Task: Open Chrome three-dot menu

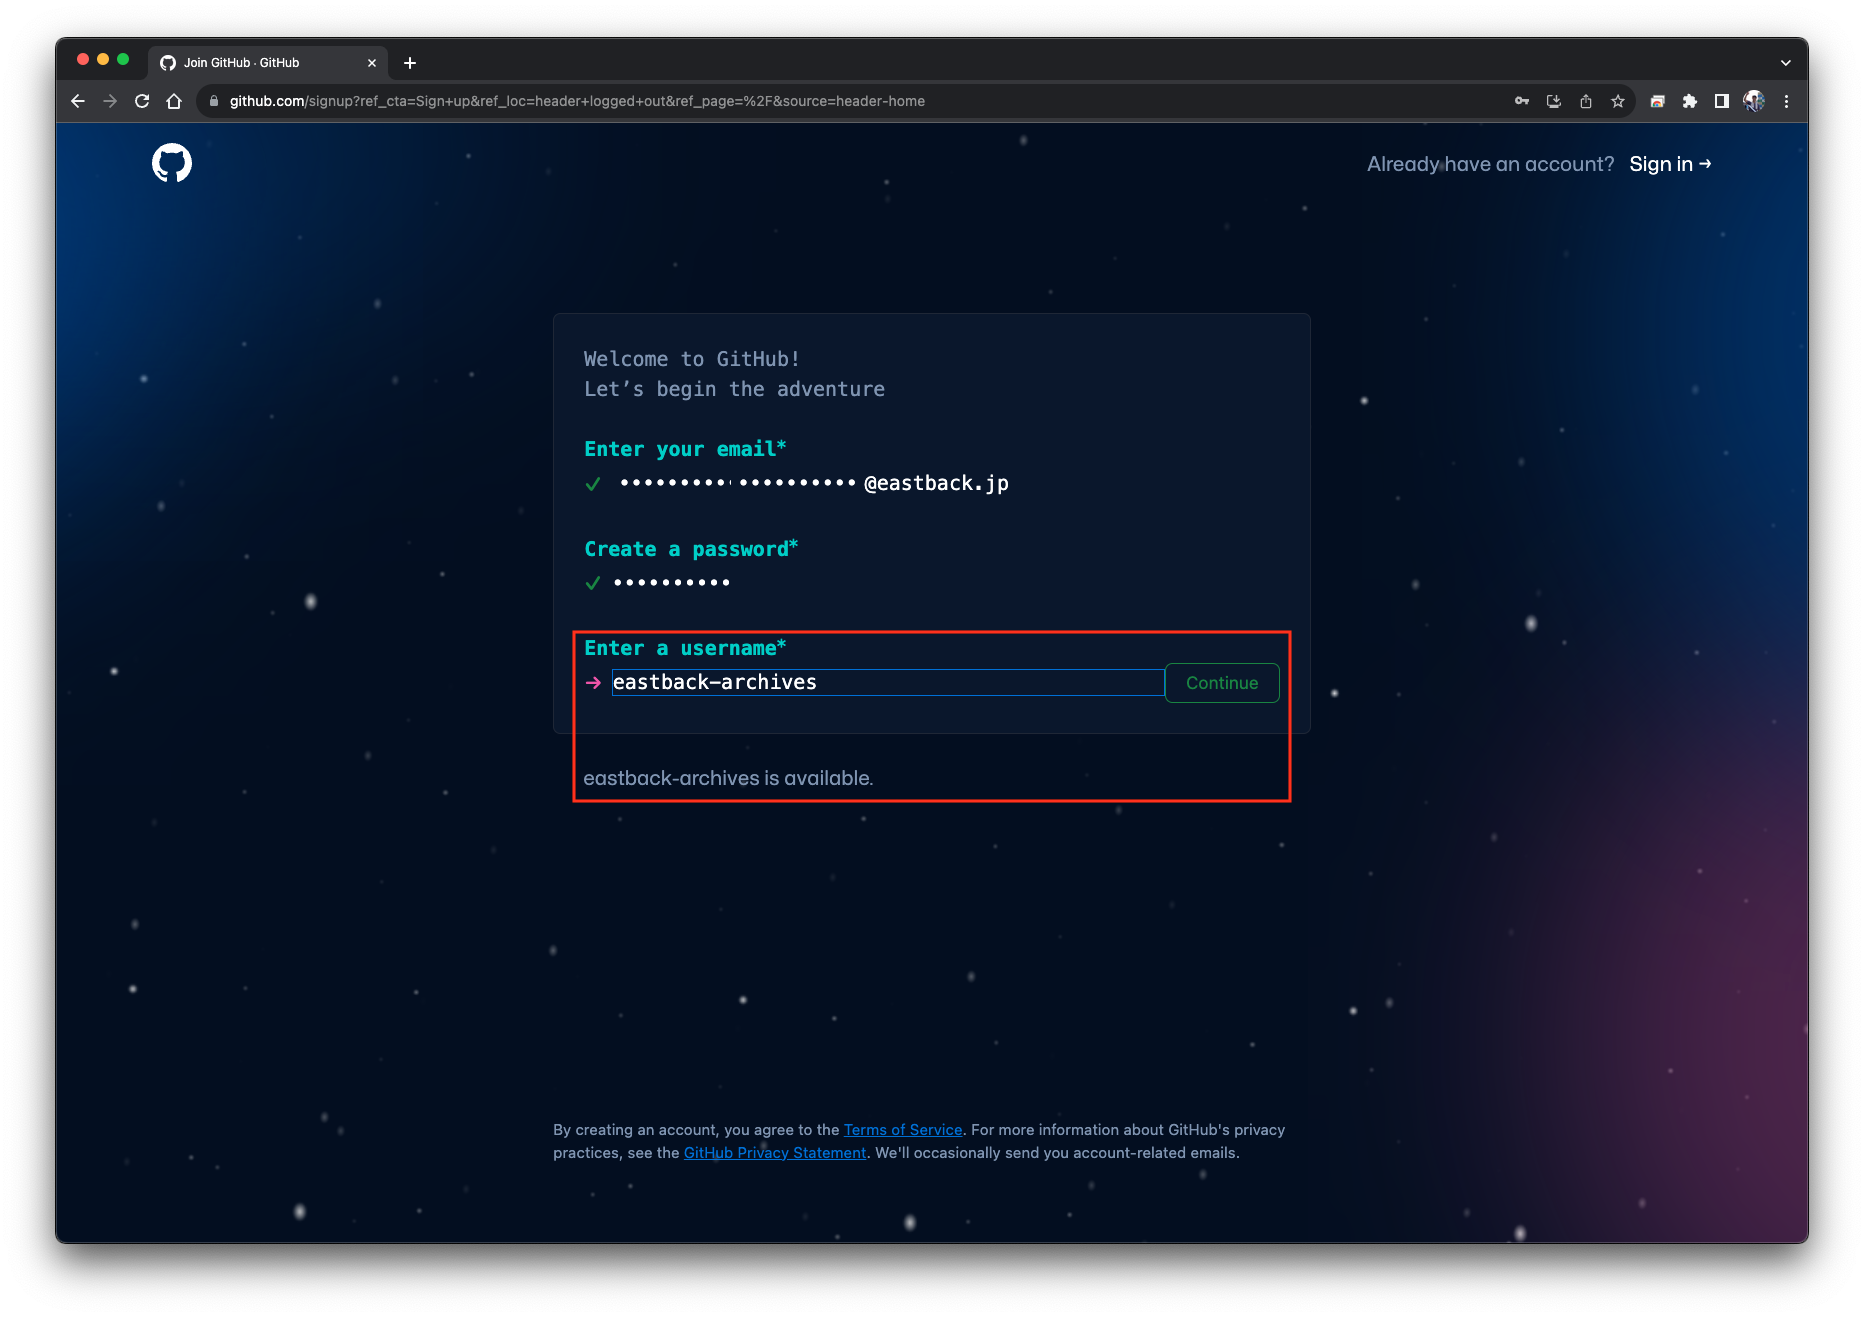Action: pyautogui.click(x=1786, y=101)
